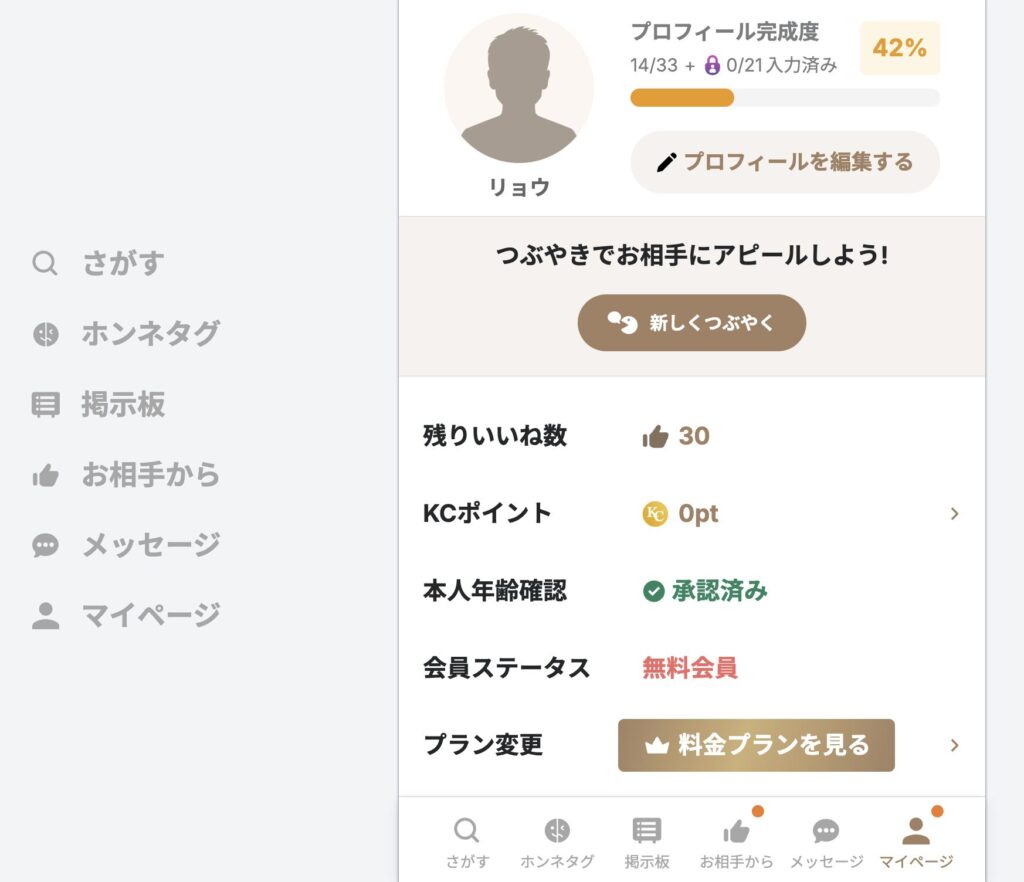This screenshot has width=1024, height=882.
Task: Click リョウ's profile avatar image
Action: 518,88
